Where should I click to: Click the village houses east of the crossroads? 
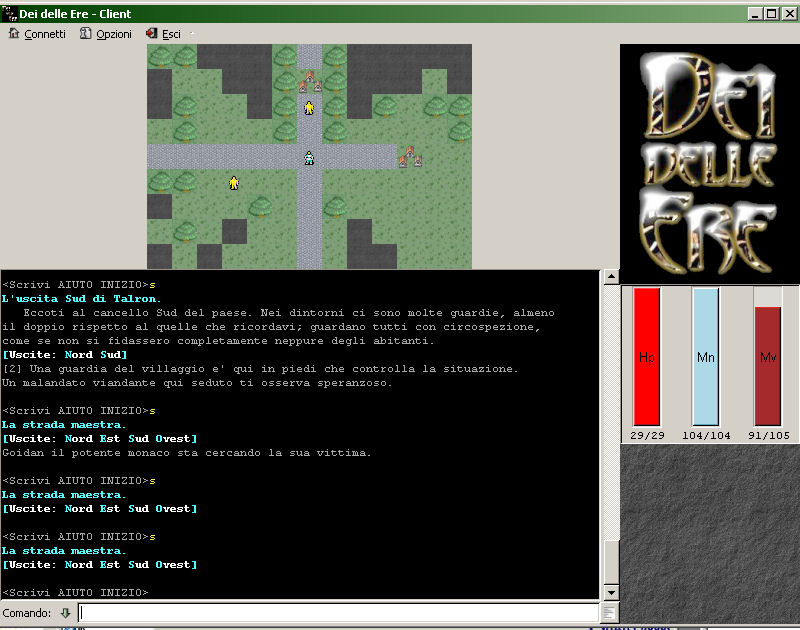[x=410, y=156]
